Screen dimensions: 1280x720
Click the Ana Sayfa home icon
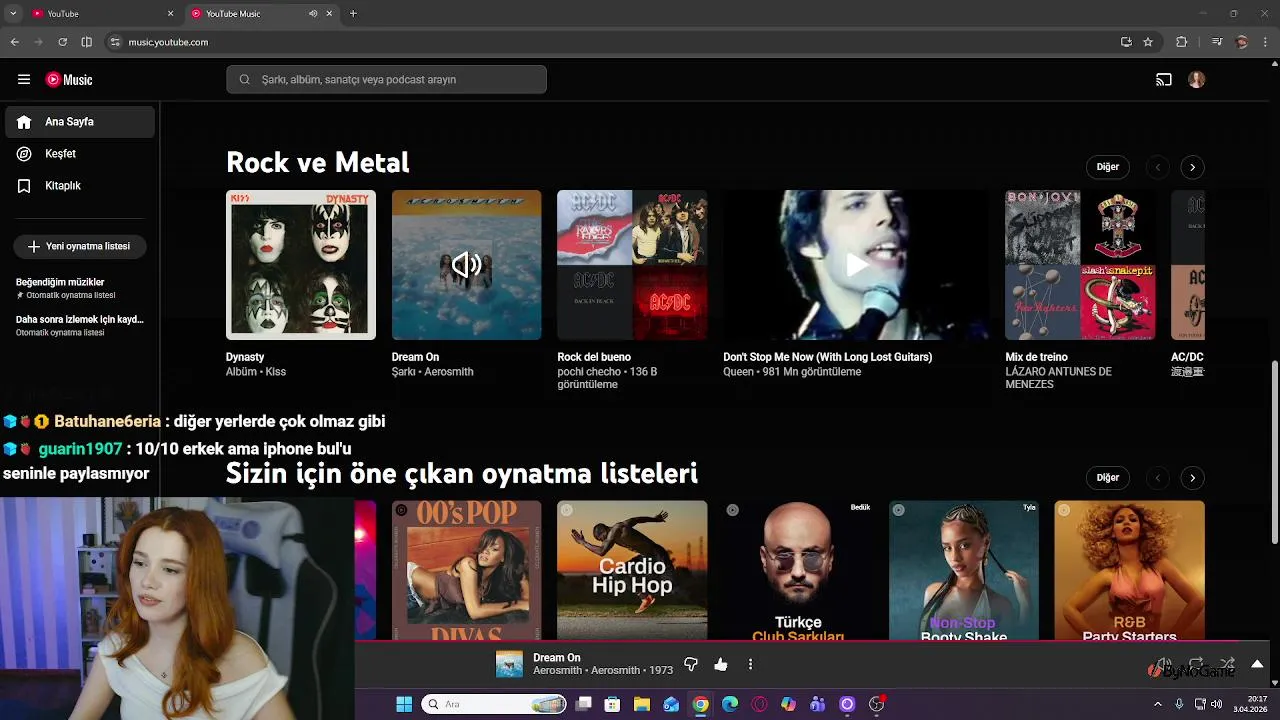(24, 122)
